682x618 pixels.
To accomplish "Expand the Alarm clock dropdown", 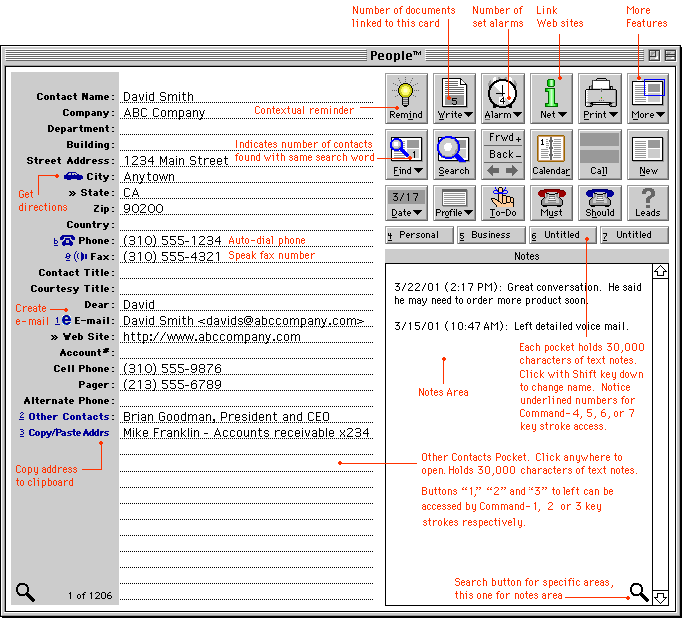I will click(502, 98).
